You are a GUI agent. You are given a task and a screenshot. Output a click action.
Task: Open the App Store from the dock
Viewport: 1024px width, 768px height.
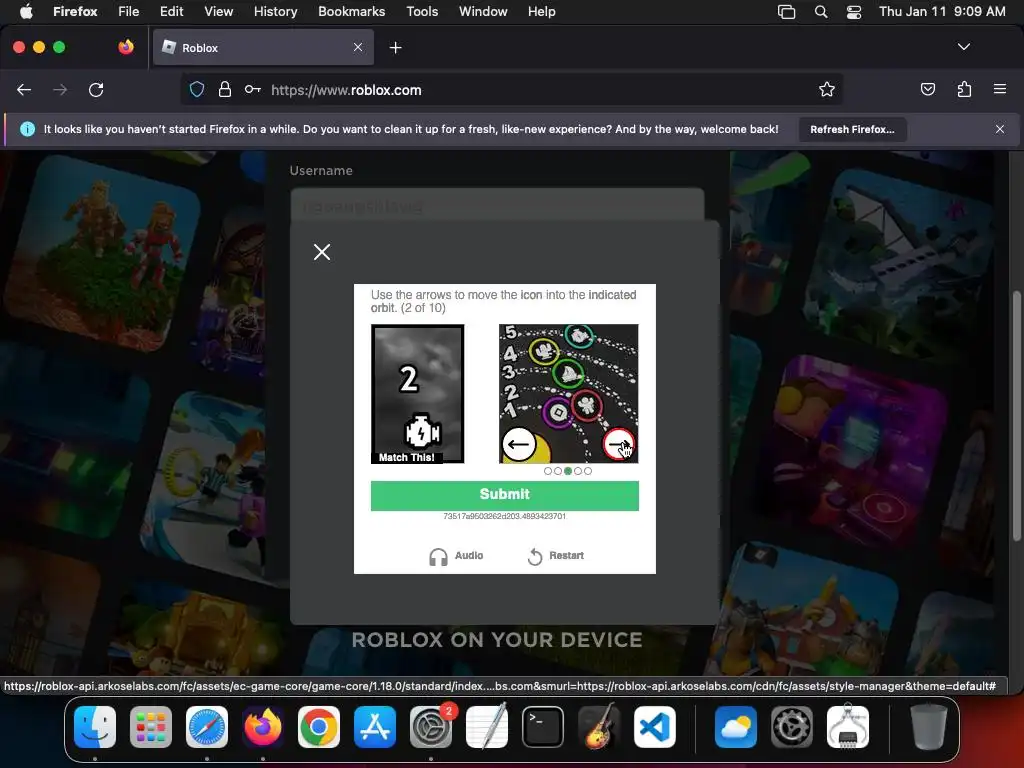(x=375, y=727)
